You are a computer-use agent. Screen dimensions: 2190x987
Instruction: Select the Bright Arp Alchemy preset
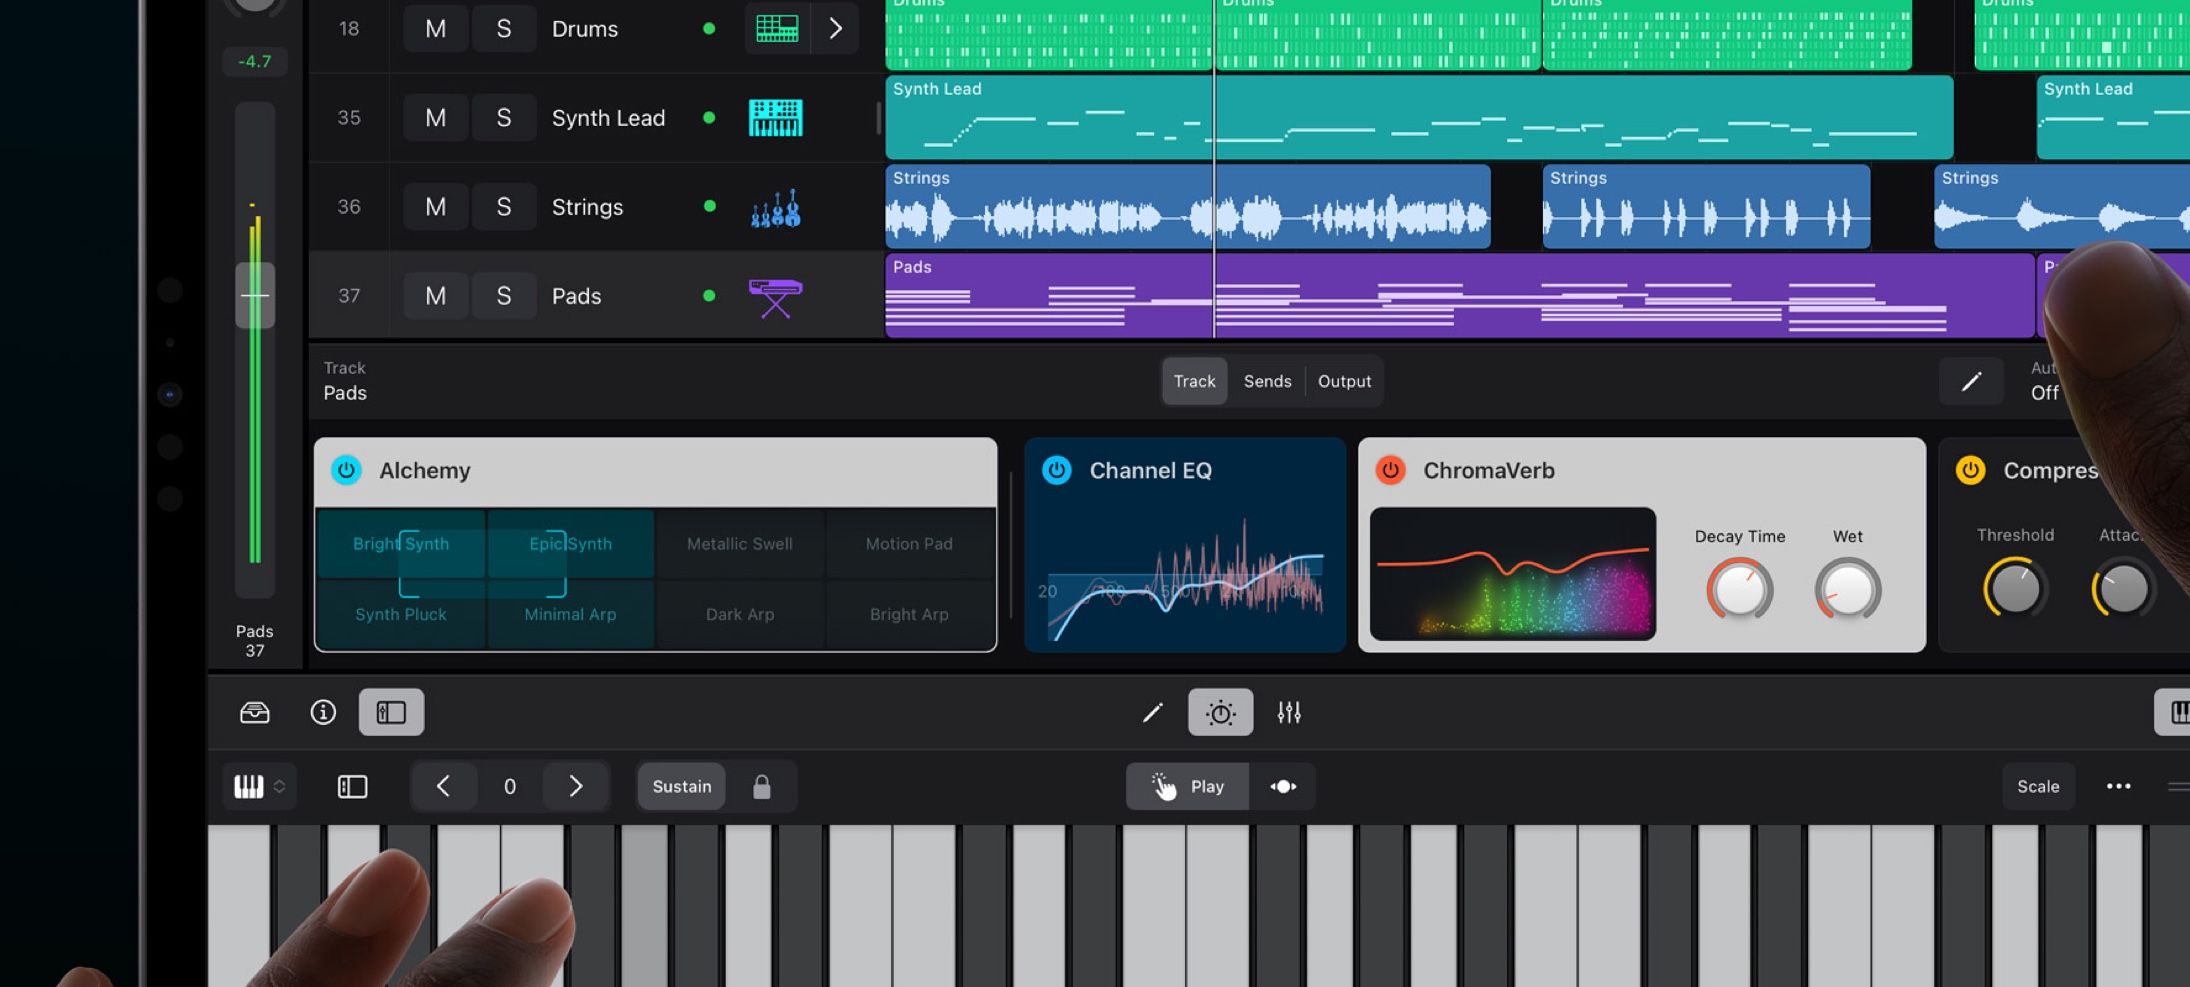point(909,615)
